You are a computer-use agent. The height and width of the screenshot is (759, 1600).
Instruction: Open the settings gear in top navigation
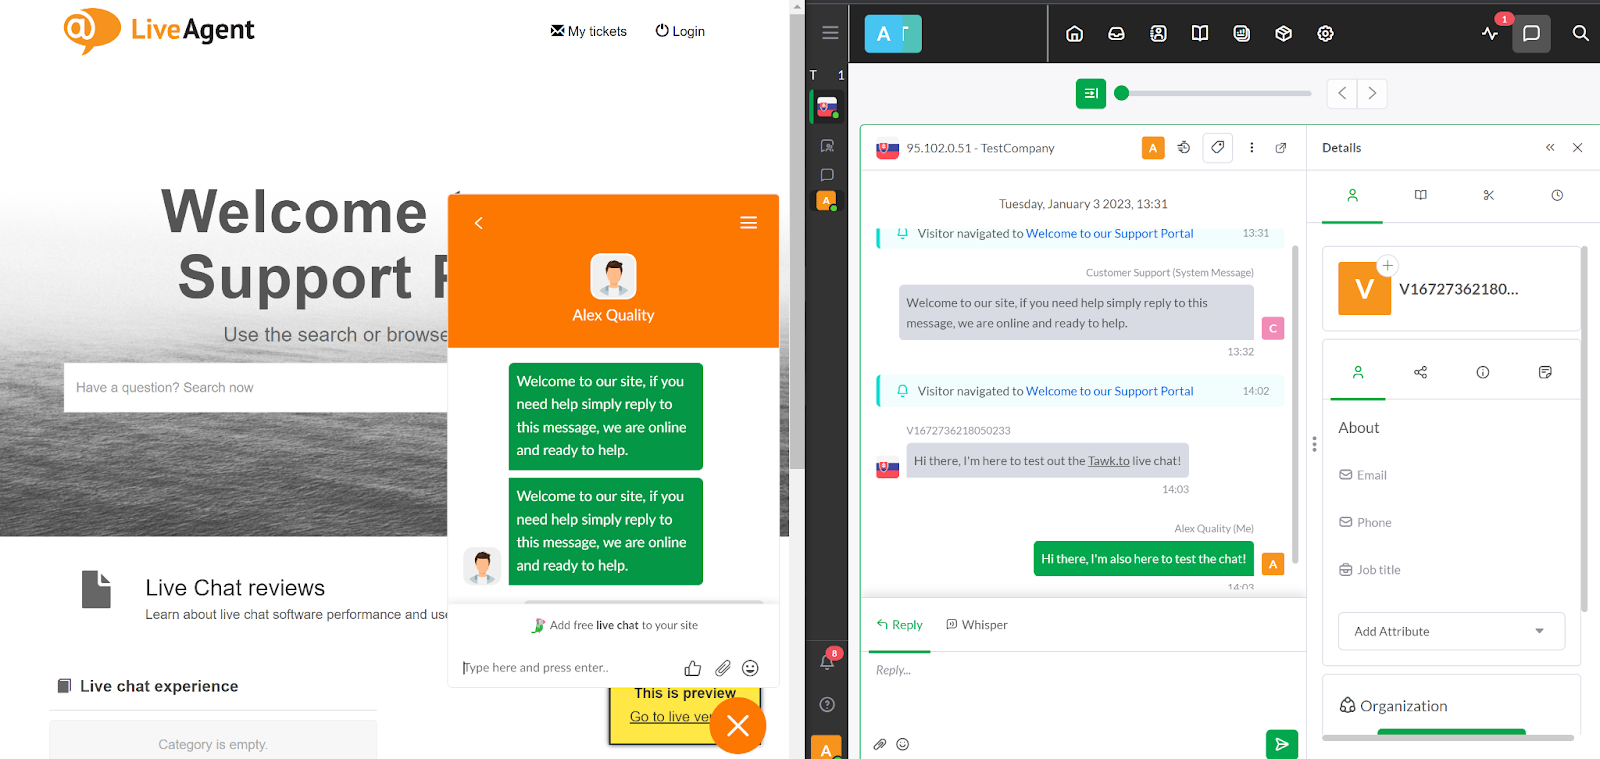click(1325, 34)
